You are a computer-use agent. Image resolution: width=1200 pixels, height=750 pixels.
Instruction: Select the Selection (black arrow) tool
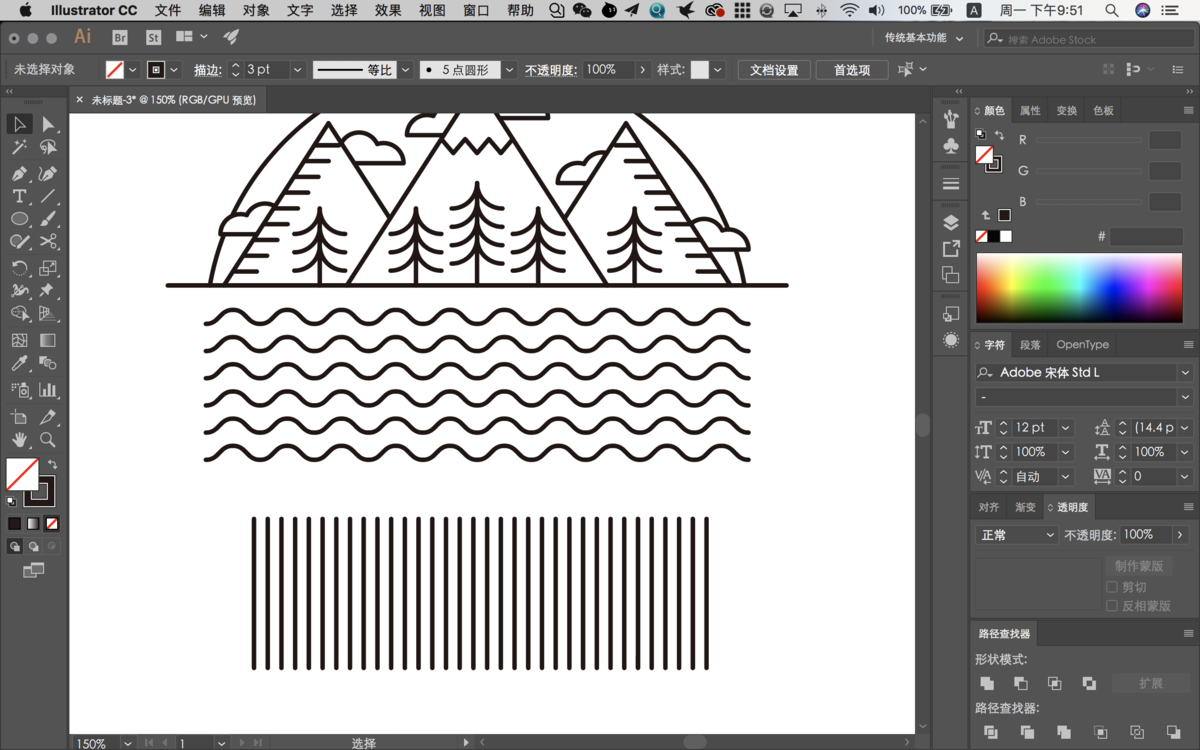pyautogui.click(x=19, y=124)
